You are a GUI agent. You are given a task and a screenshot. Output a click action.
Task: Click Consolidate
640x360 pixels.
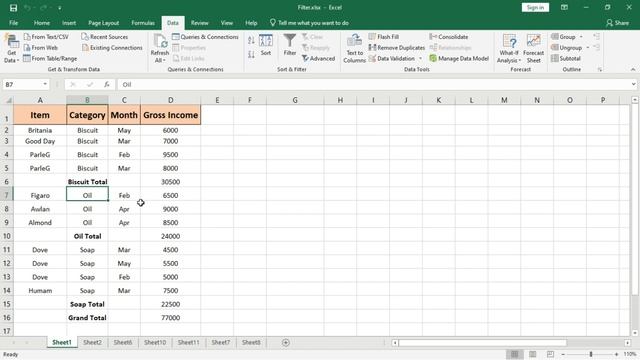(x=449, y=37)
